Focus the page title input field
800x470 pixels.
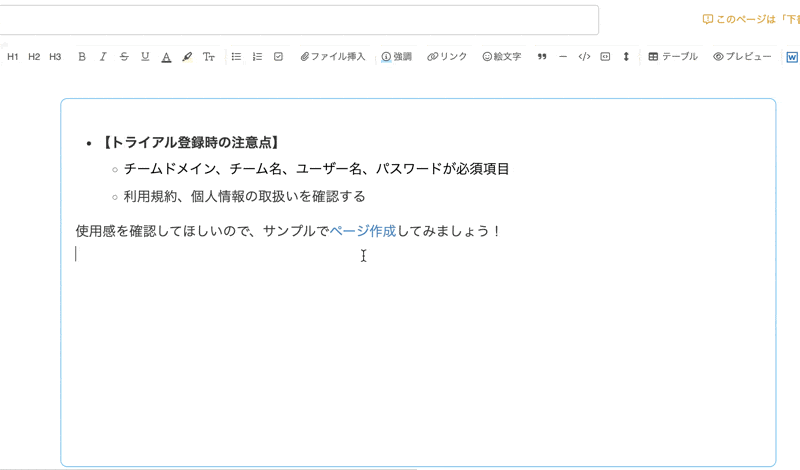299,20
